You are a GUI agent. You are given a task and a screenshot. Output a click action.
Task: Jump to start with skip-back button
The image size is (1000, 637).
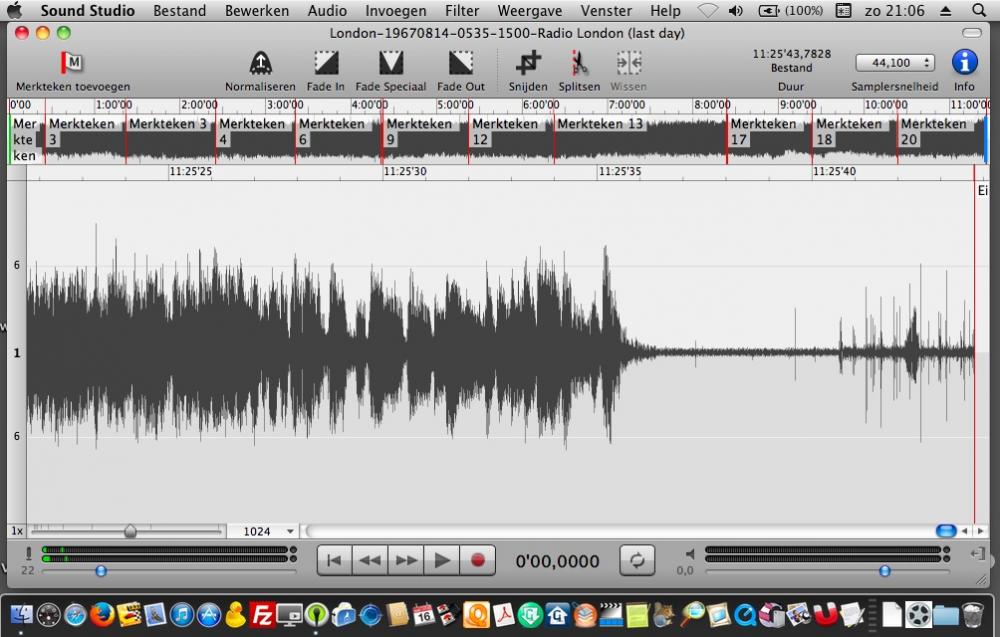coord(334,561)
